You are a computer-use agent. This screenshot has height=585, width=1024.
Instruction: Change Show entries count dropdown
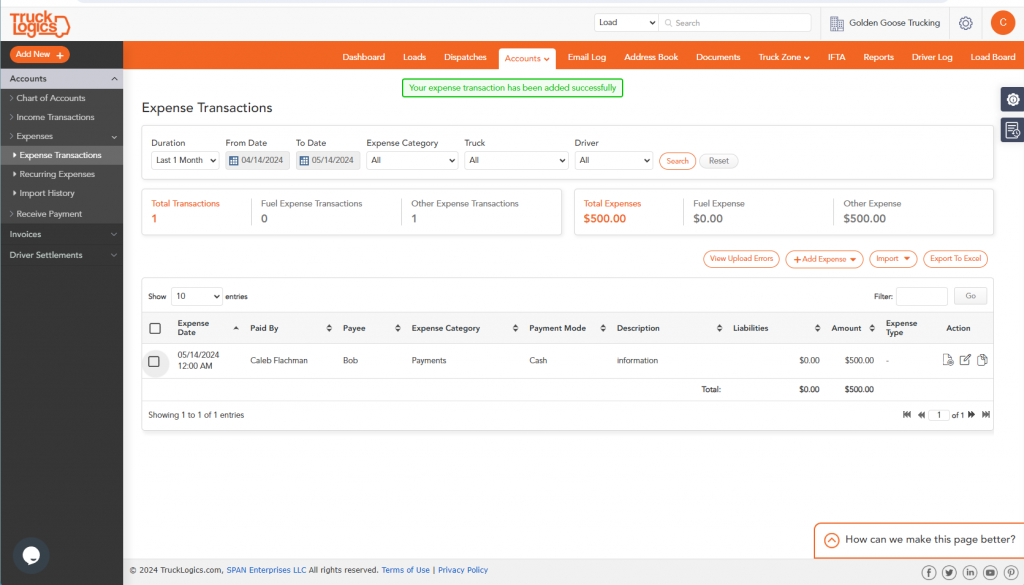click(x=197, y=296)
